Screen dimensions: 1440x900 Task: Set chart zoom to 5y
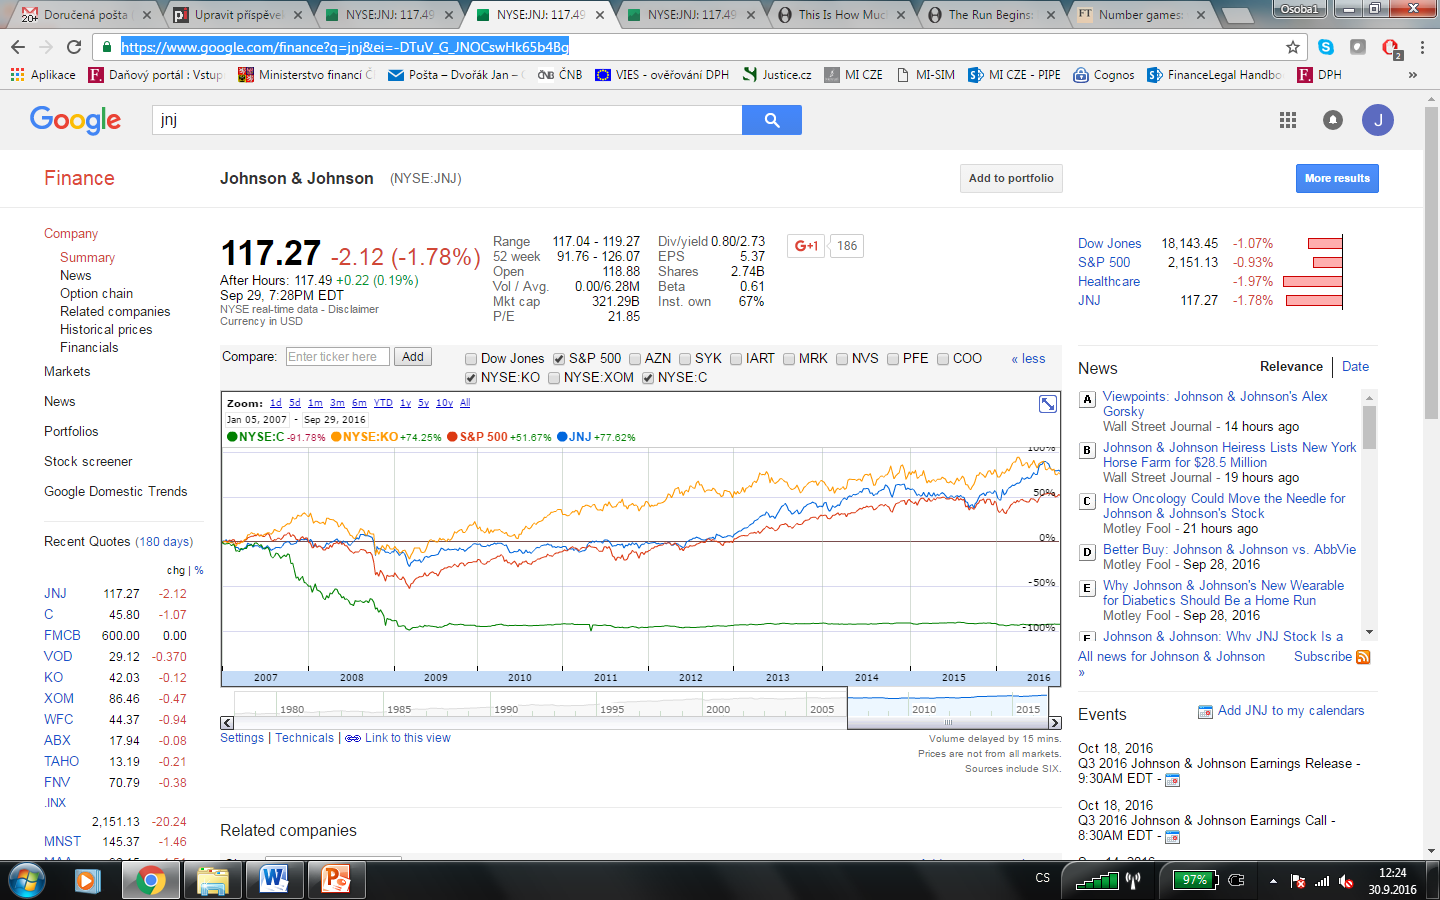(423, 403)
